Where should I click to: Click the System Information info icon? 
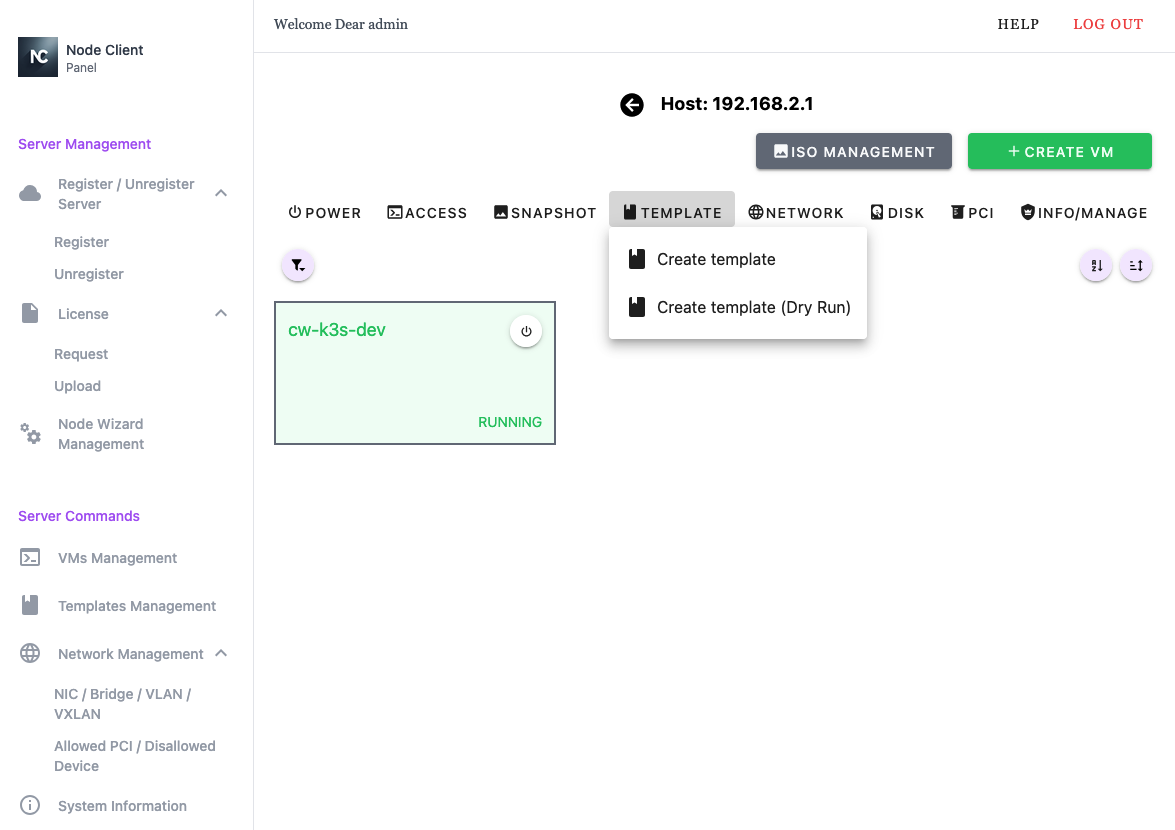tap(31, 806)
